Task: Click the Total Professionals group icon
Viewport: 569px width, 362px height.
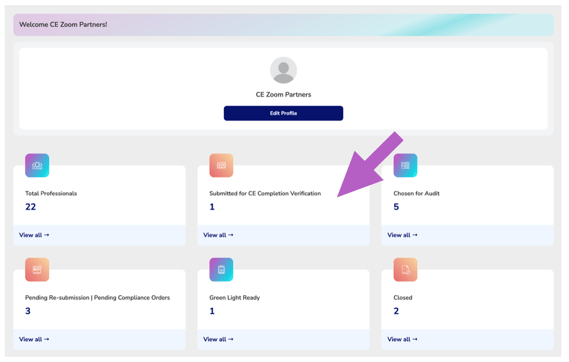Action: 37,165
